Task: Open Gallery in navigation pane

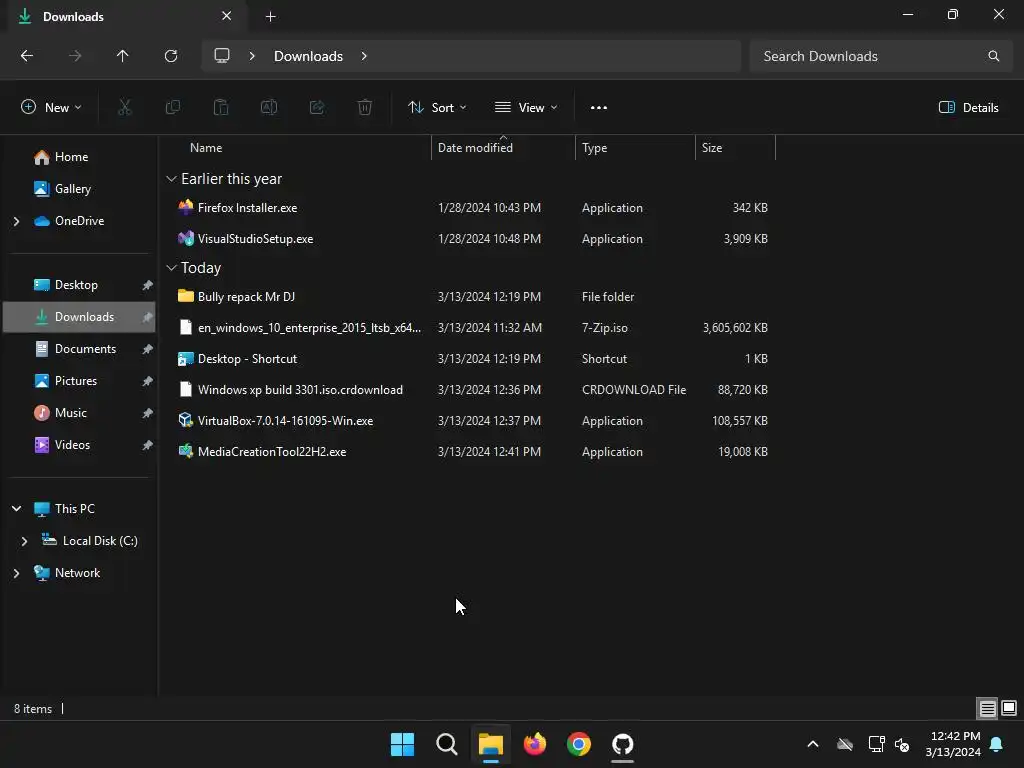Action: pos(72,189)
